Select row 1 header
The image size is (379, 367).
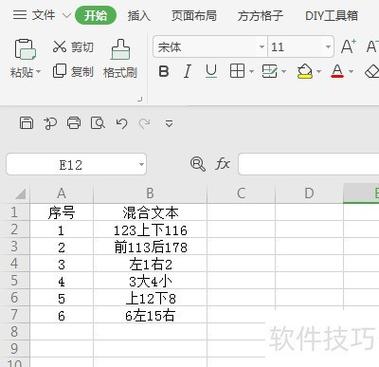point(15,212)
